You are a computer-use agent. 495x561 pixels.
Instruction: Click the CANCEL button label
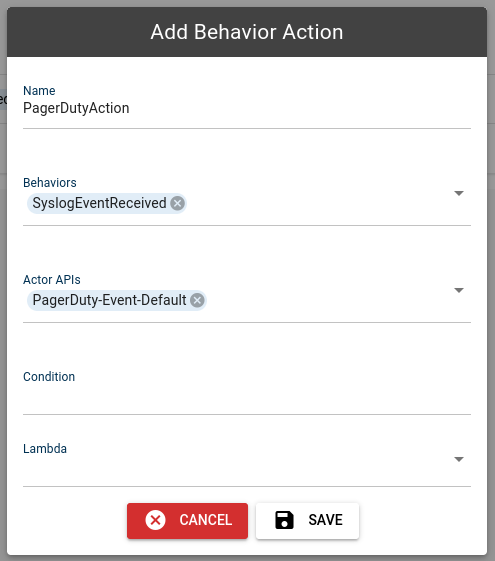[x=206, y=520]
